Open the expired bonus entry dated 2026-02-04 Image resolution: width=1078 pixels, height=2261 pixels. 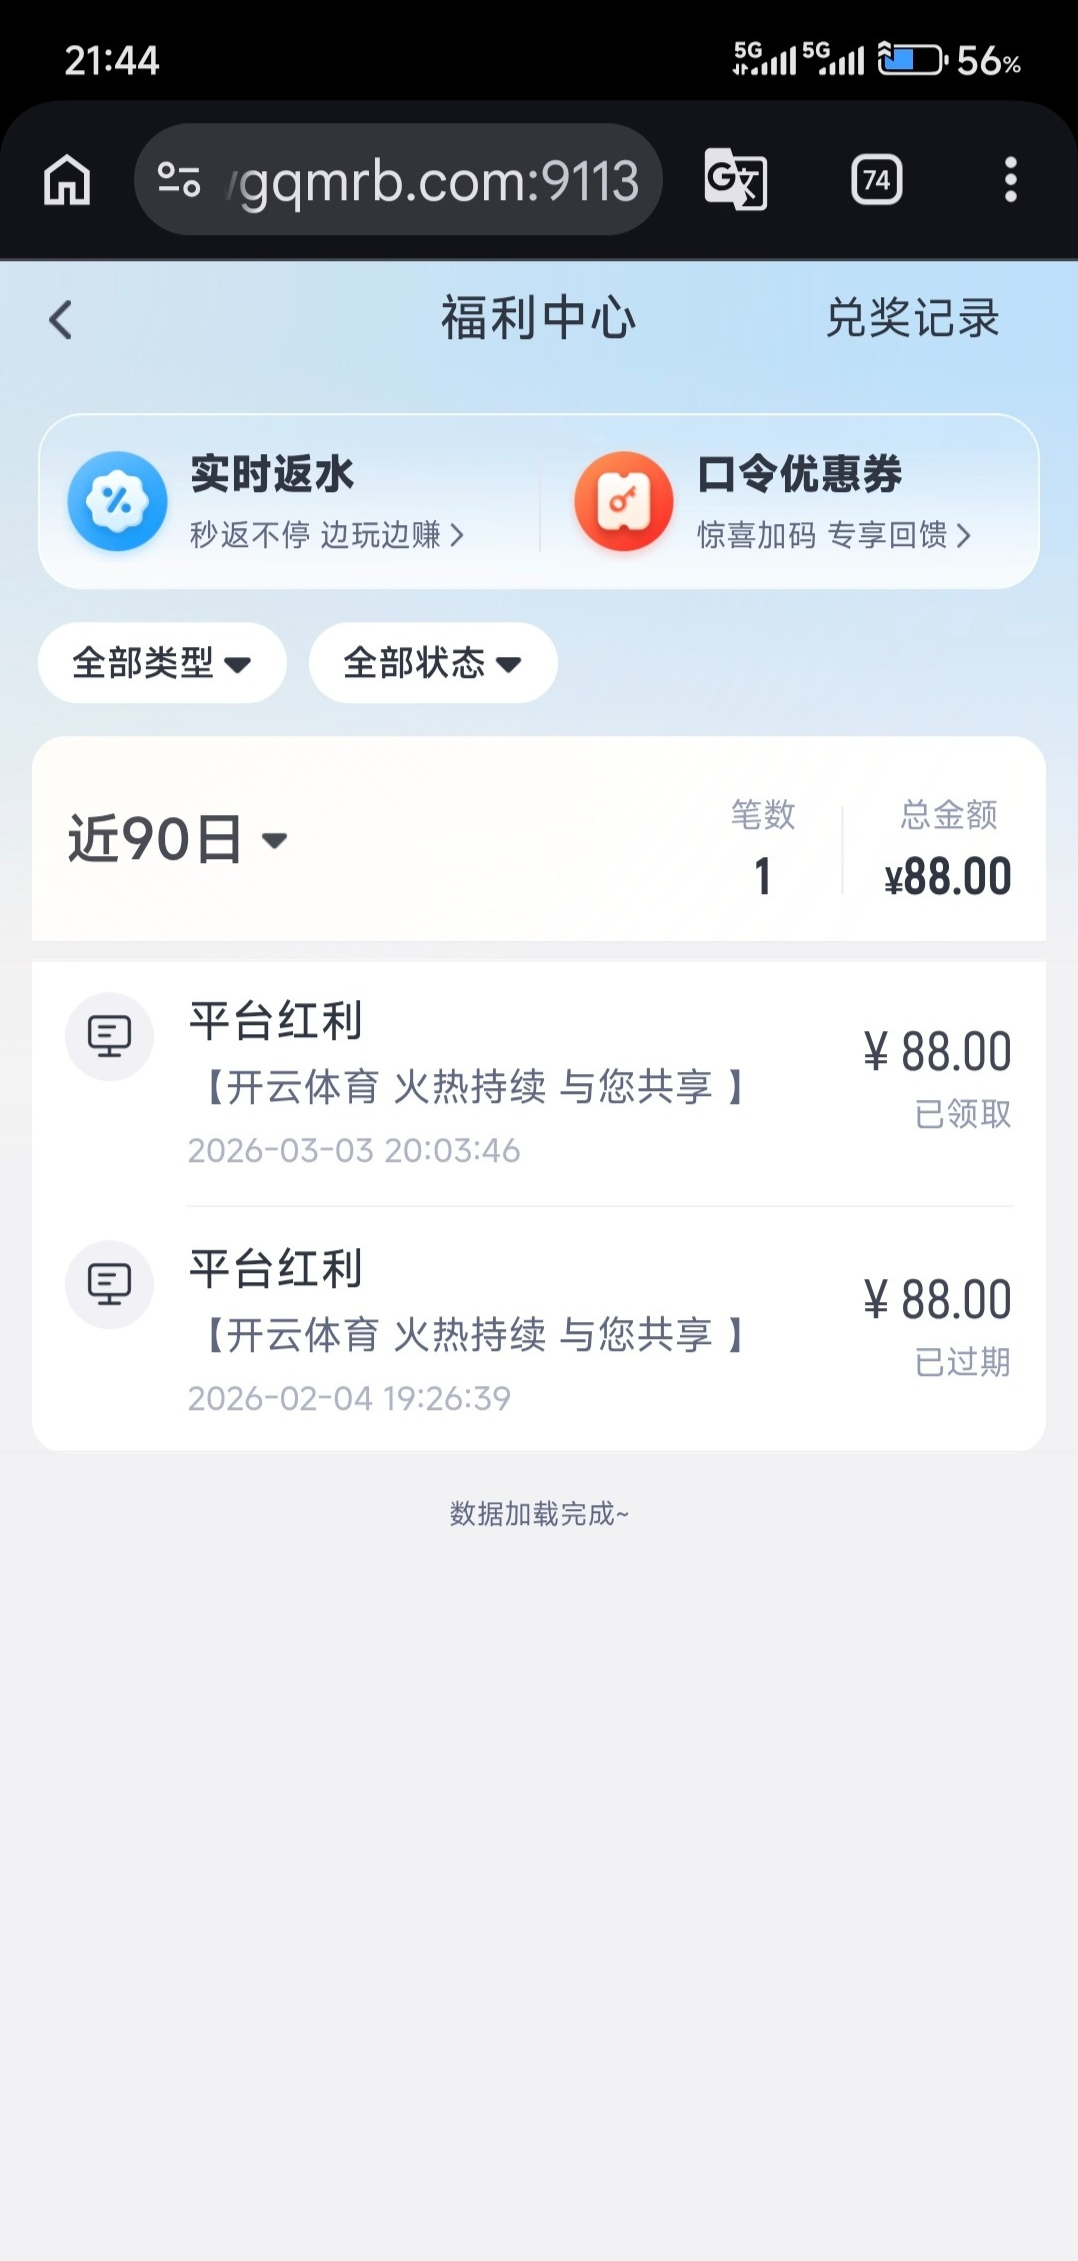540,1332
